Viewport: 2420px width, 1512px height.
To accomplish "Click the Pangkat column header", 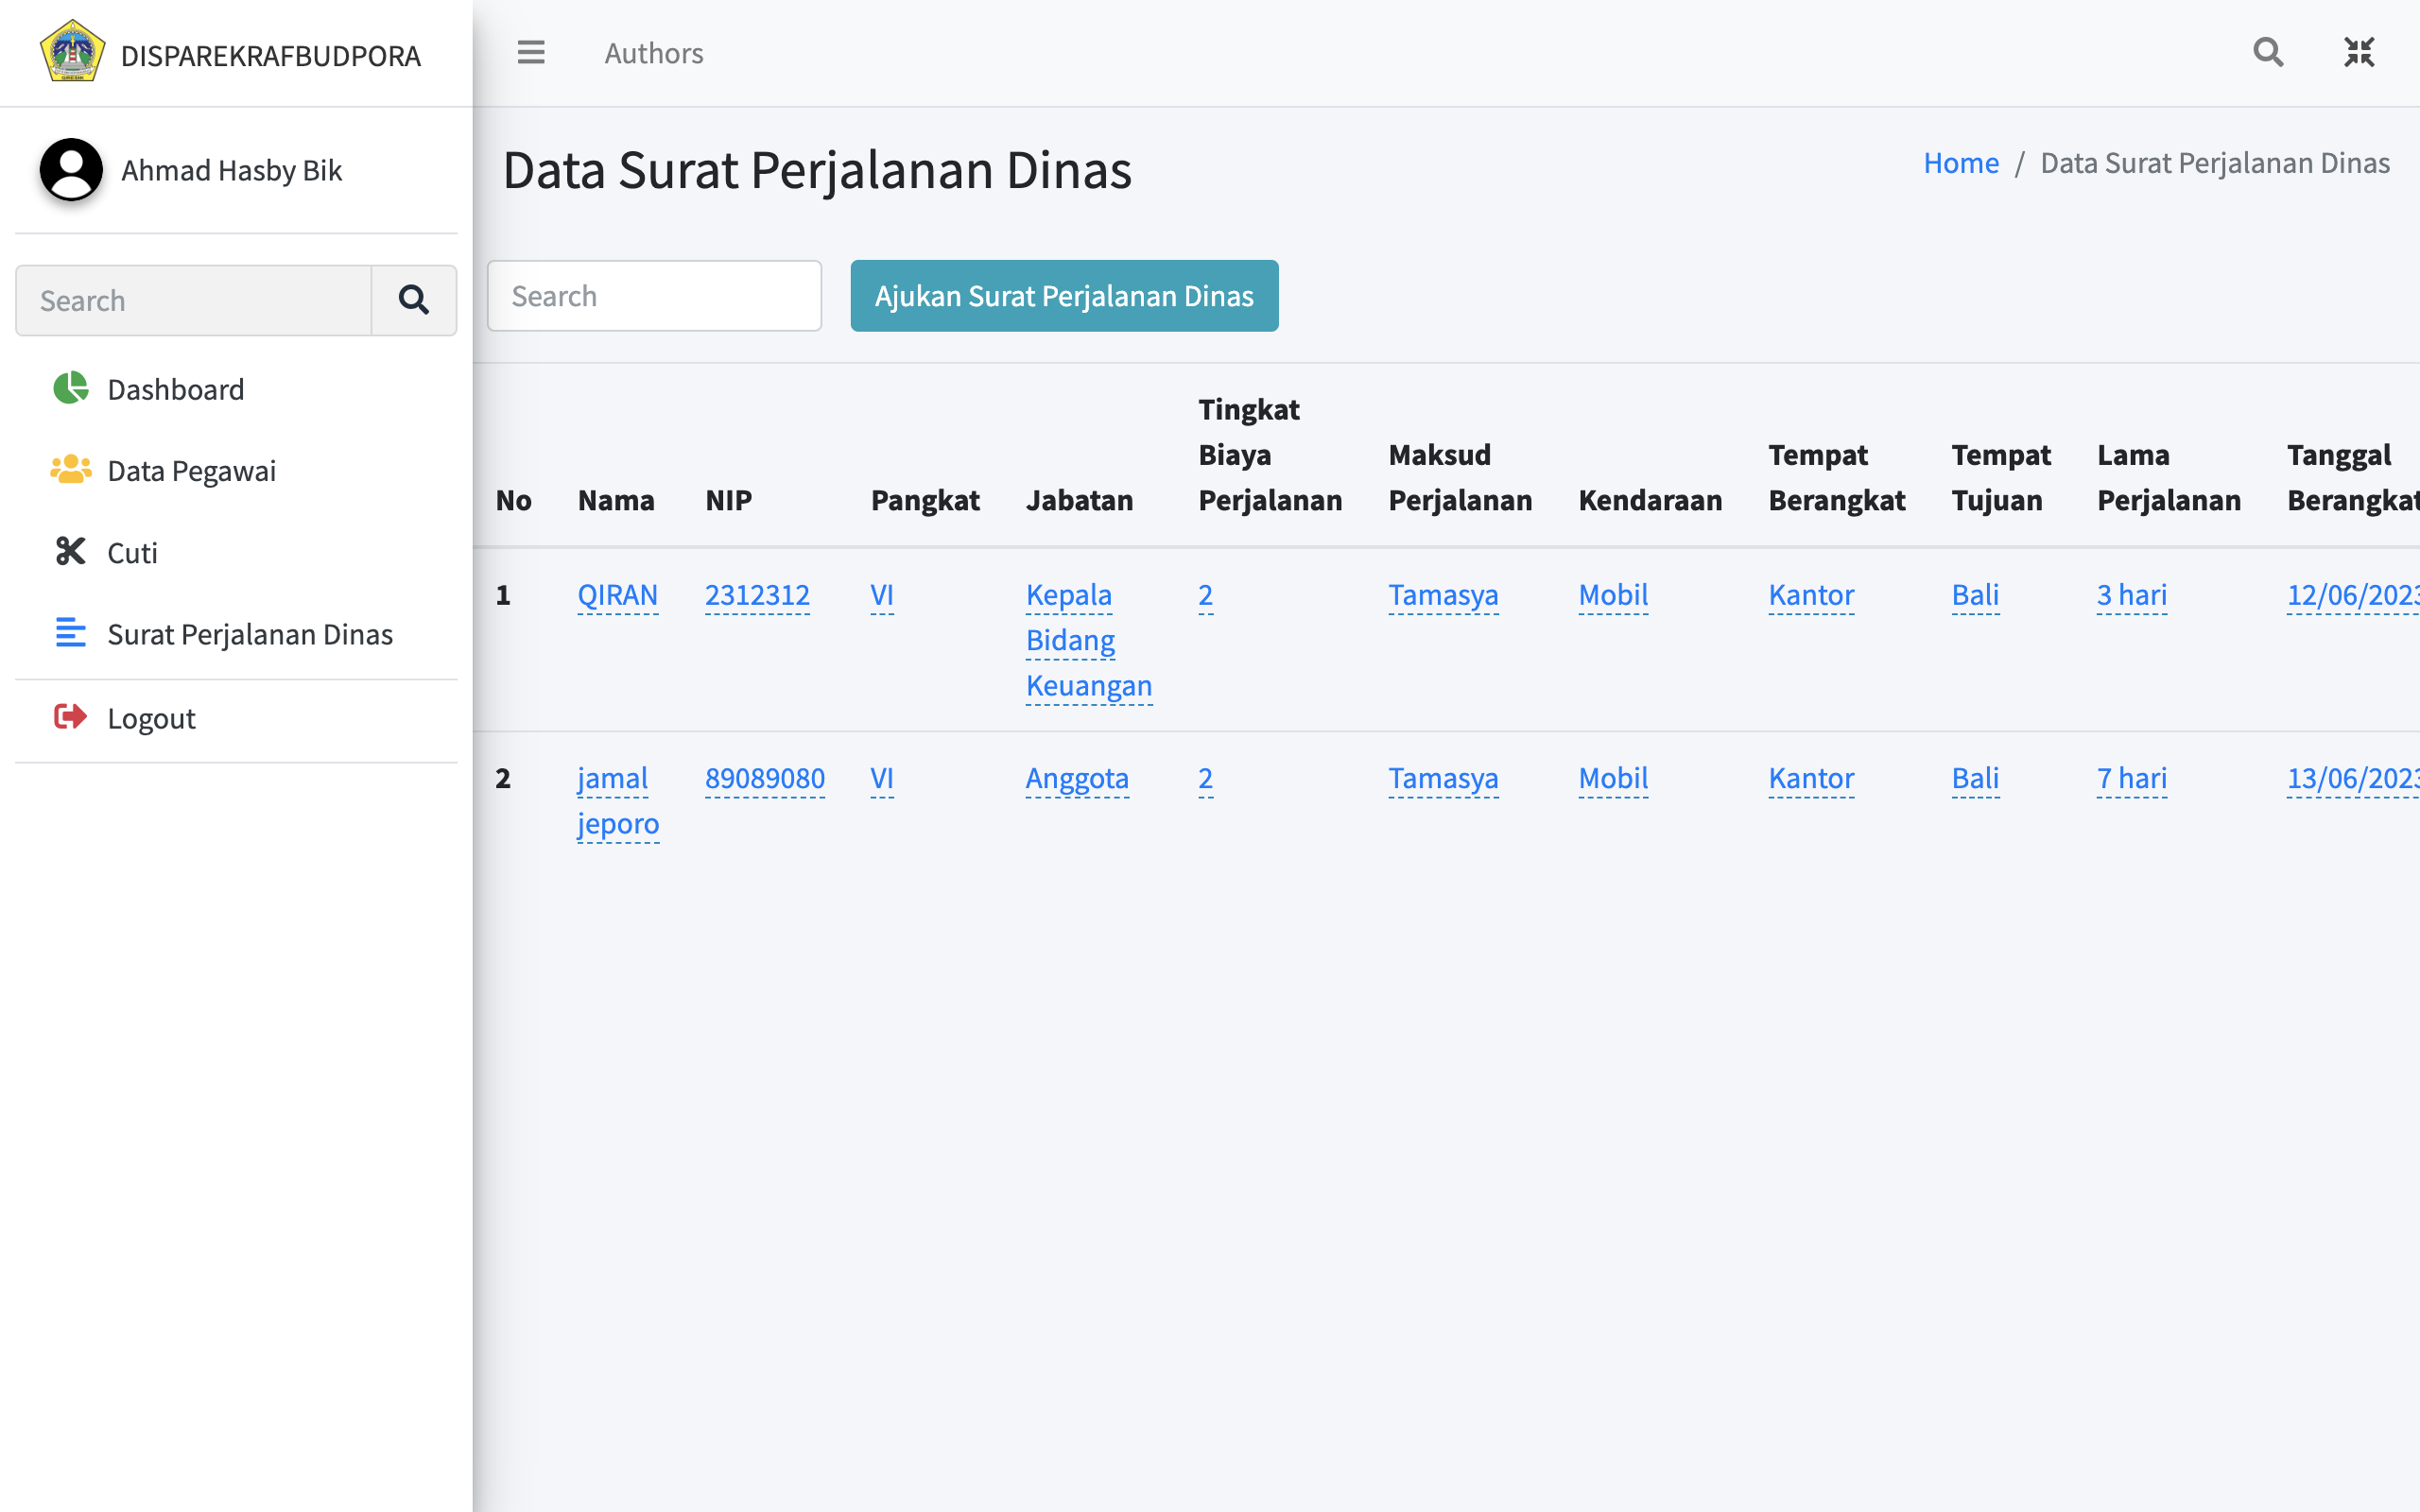I will click(x=925, y=500).
